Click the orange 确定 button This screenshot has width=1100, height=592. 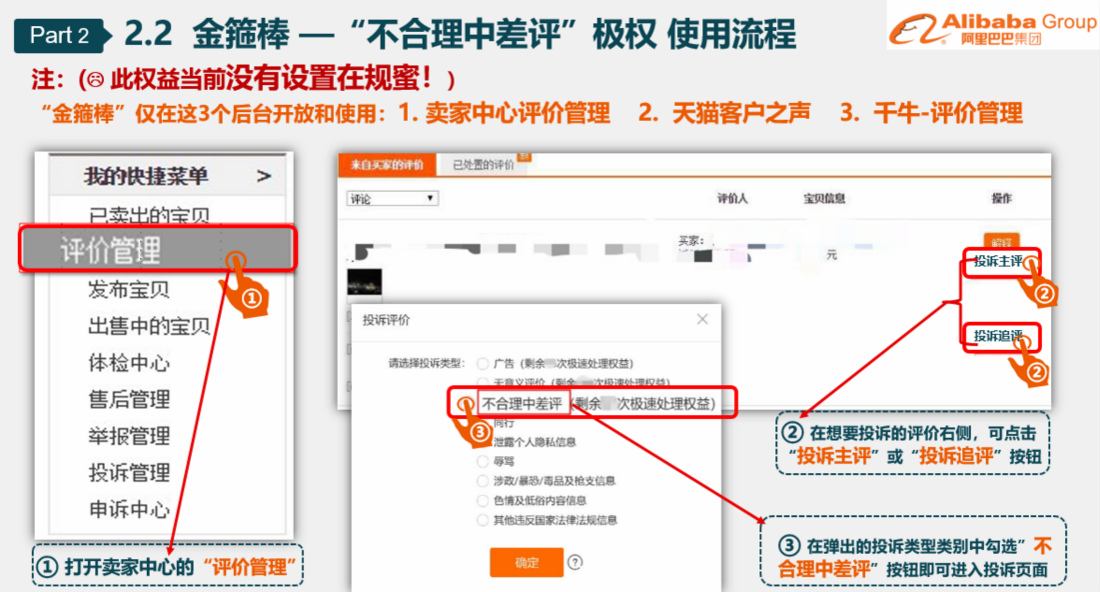pyautogui.click(x=526, y=562)
